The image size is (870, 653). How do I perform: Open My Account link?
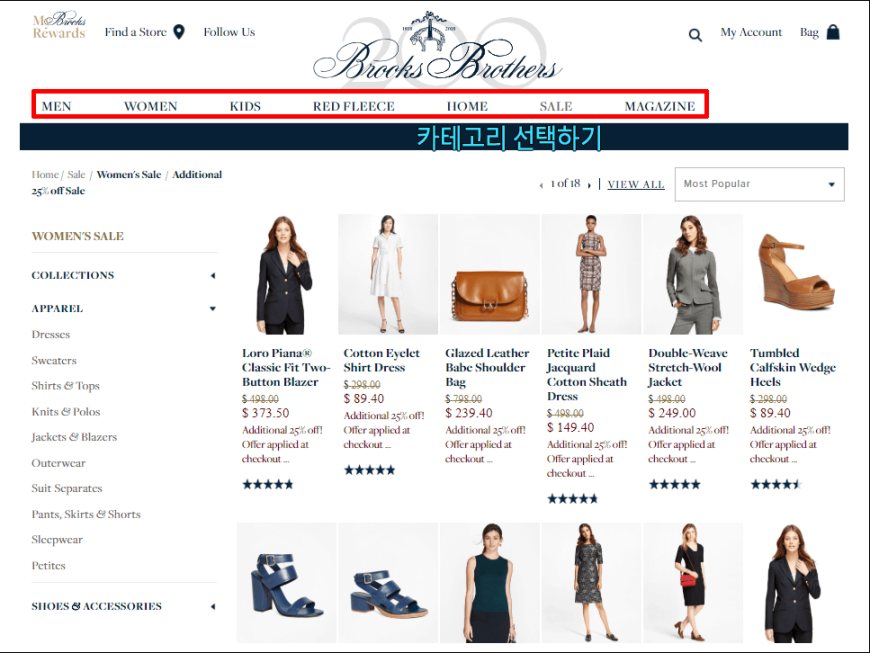[751, 32]
